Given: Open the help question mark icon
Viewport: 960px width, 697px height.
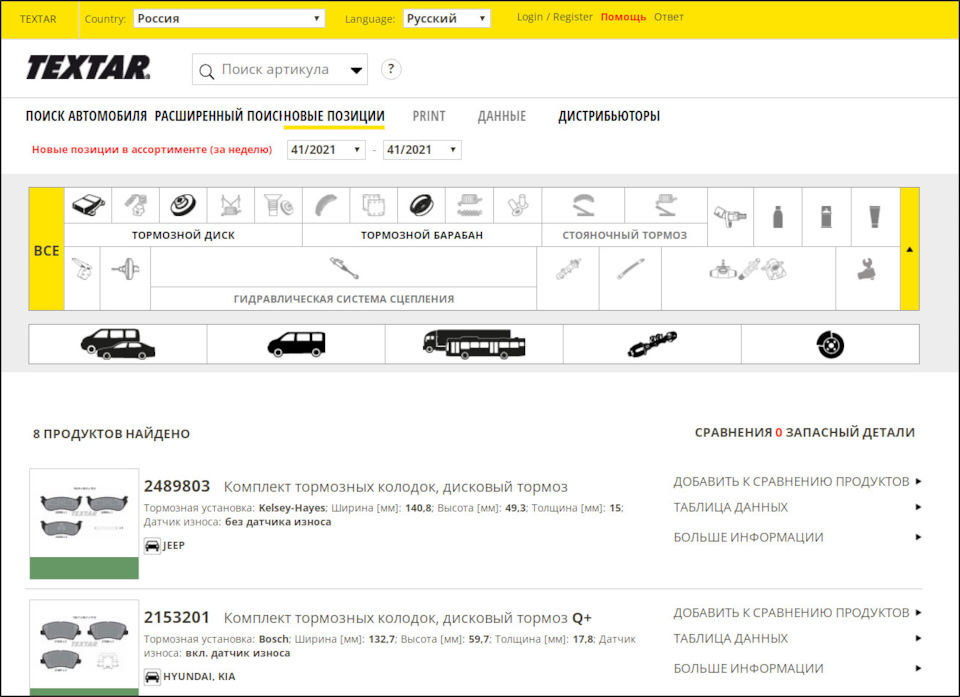Looking at the screenshot, I should coord(390,70).
